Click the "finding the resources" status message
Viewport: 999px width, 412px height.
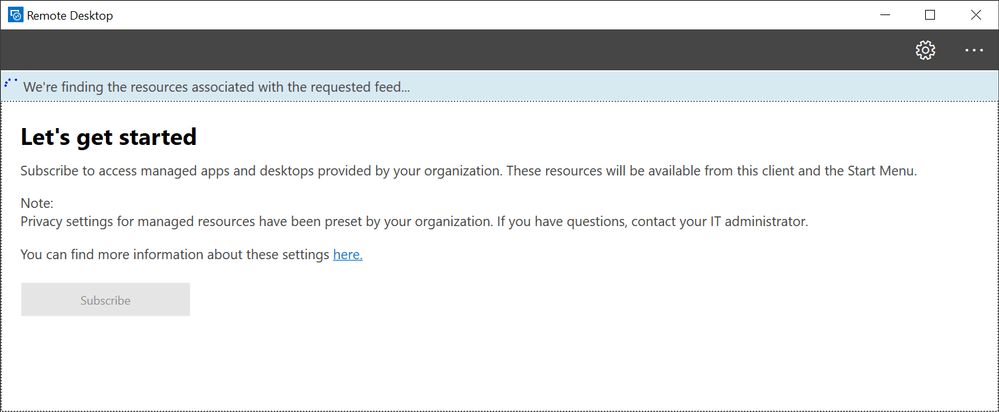[216, 87]
